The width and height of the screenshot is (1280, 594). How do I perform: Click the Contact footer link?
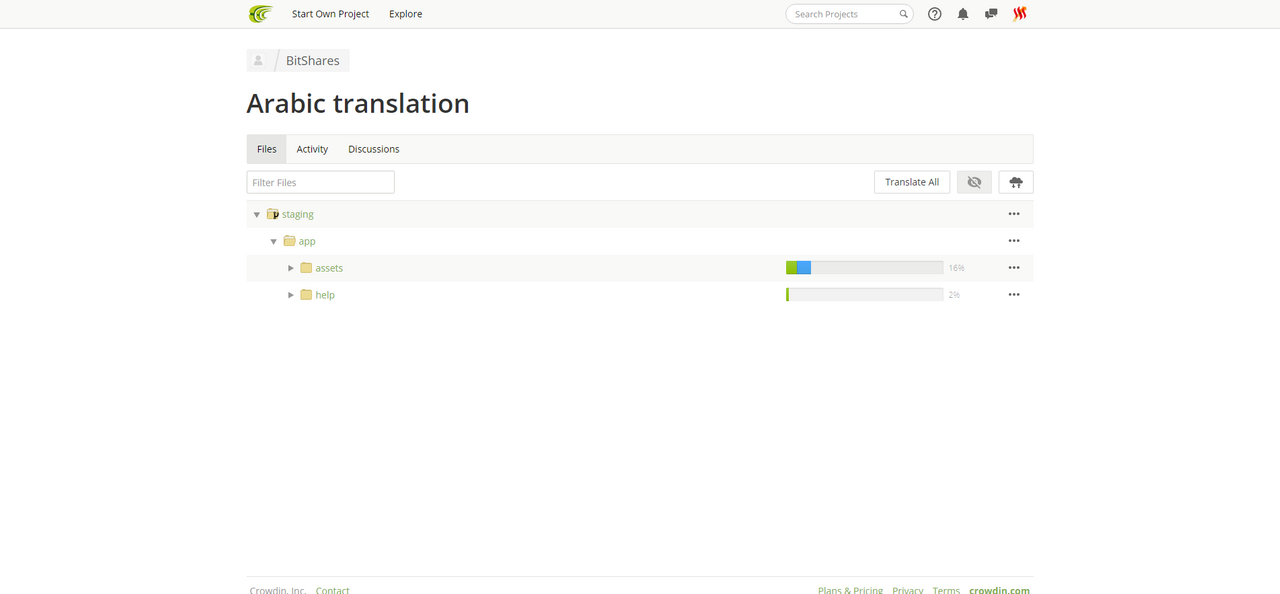tap(333, 590)
